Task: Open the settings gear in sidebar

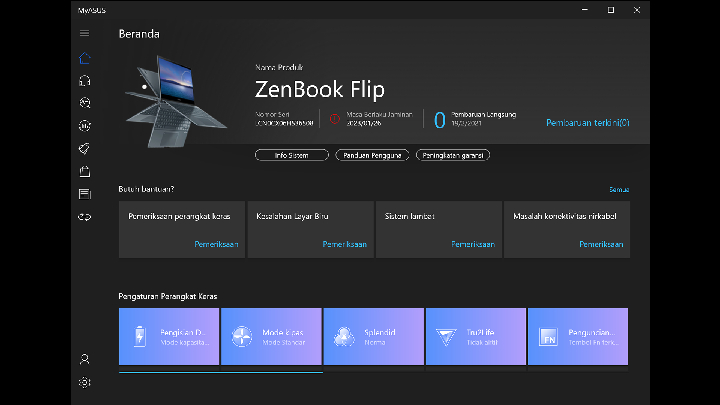Action: point(85,382)
